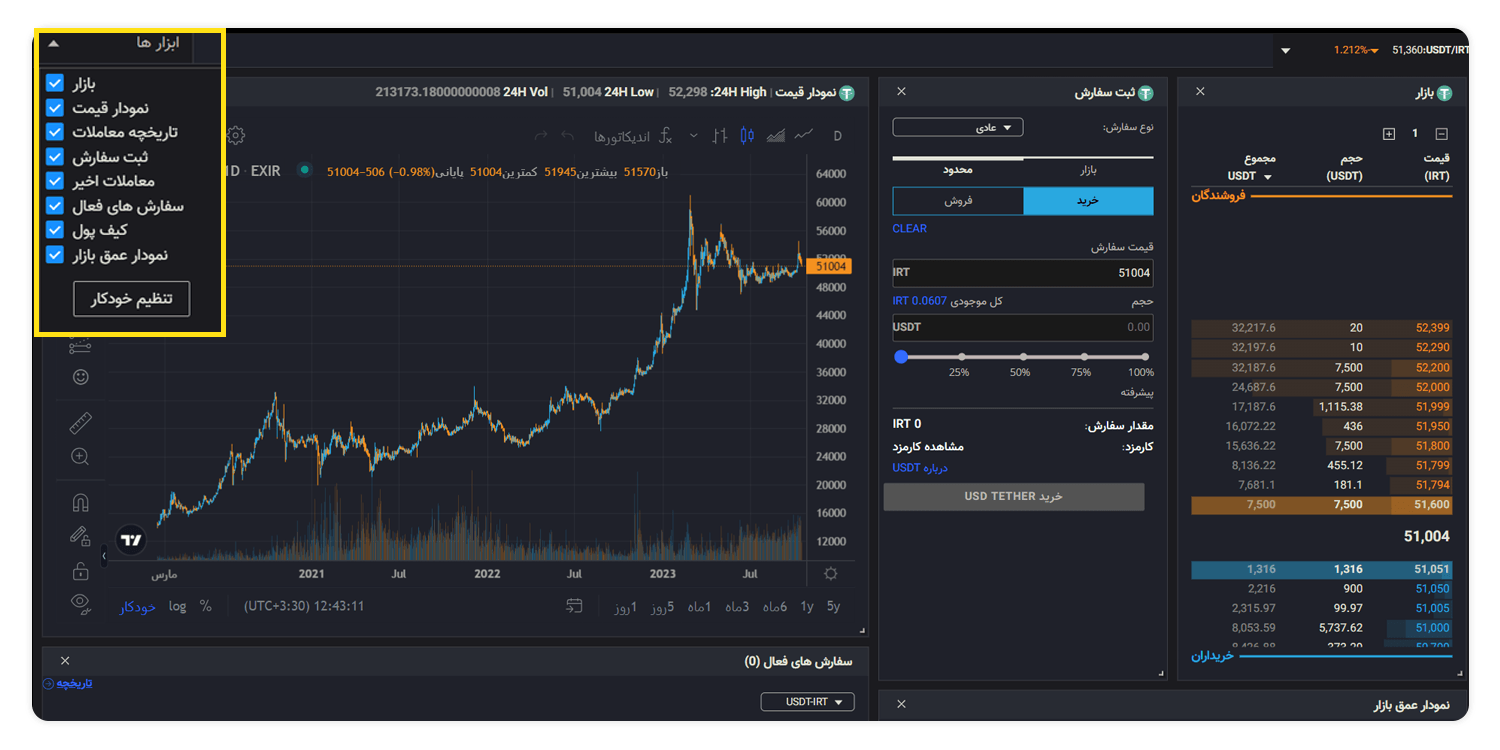The width and height of the screenshot is (1500, 750).
Task: Click the 50% mark on volume slider
Action: (x=1023, y=357)
